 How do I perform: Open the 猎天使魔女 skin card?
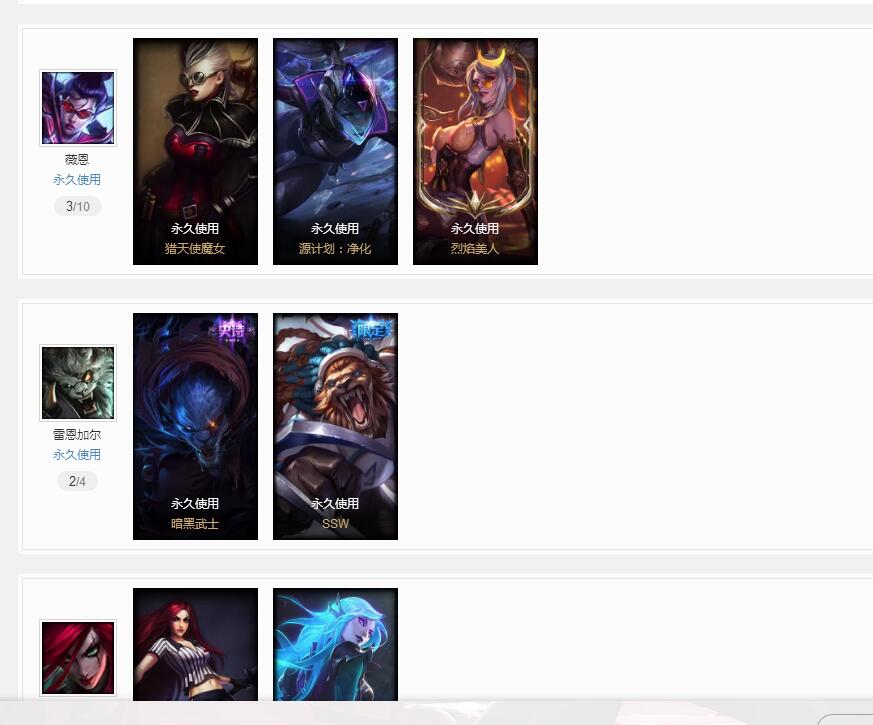point(195,151)
